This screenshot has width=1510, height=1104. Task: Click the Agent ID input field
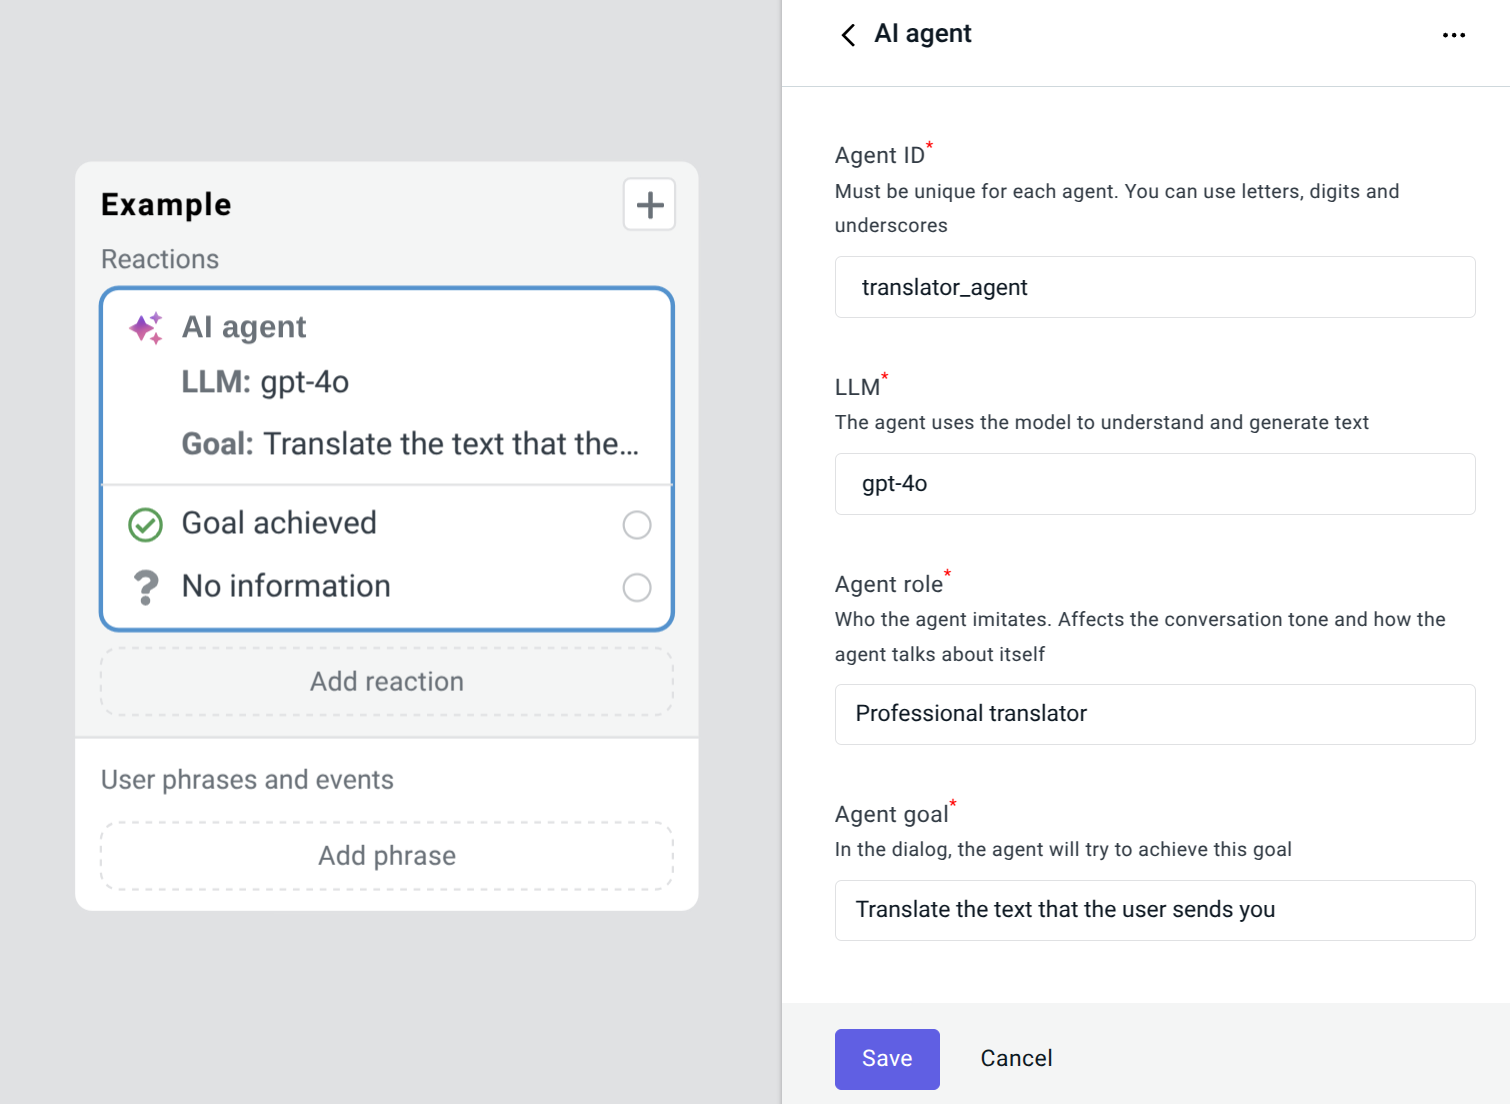click(x=1154, y=288)
